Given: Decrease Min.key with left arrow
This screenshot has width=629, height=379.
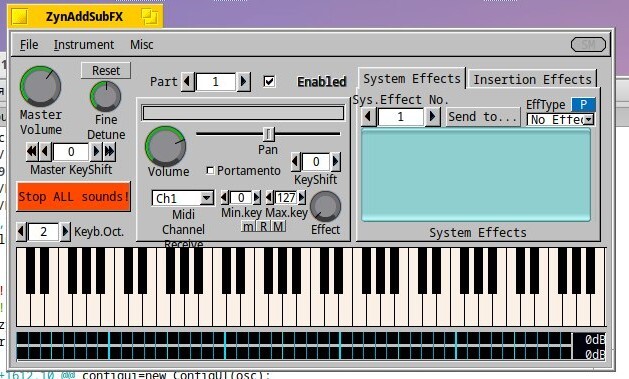Looking at the screenshot, I should tap(225, 197).
